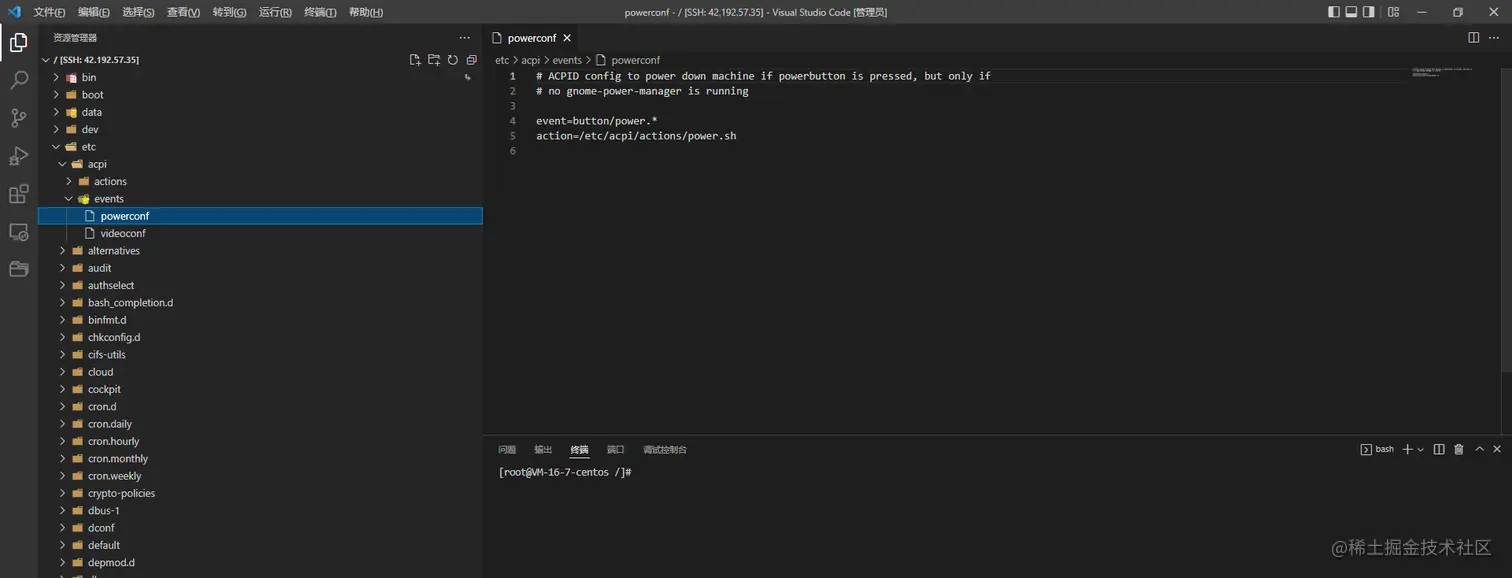Open the Extensions view
This screenshot has height=578, width=1512.
click(18, 194)
